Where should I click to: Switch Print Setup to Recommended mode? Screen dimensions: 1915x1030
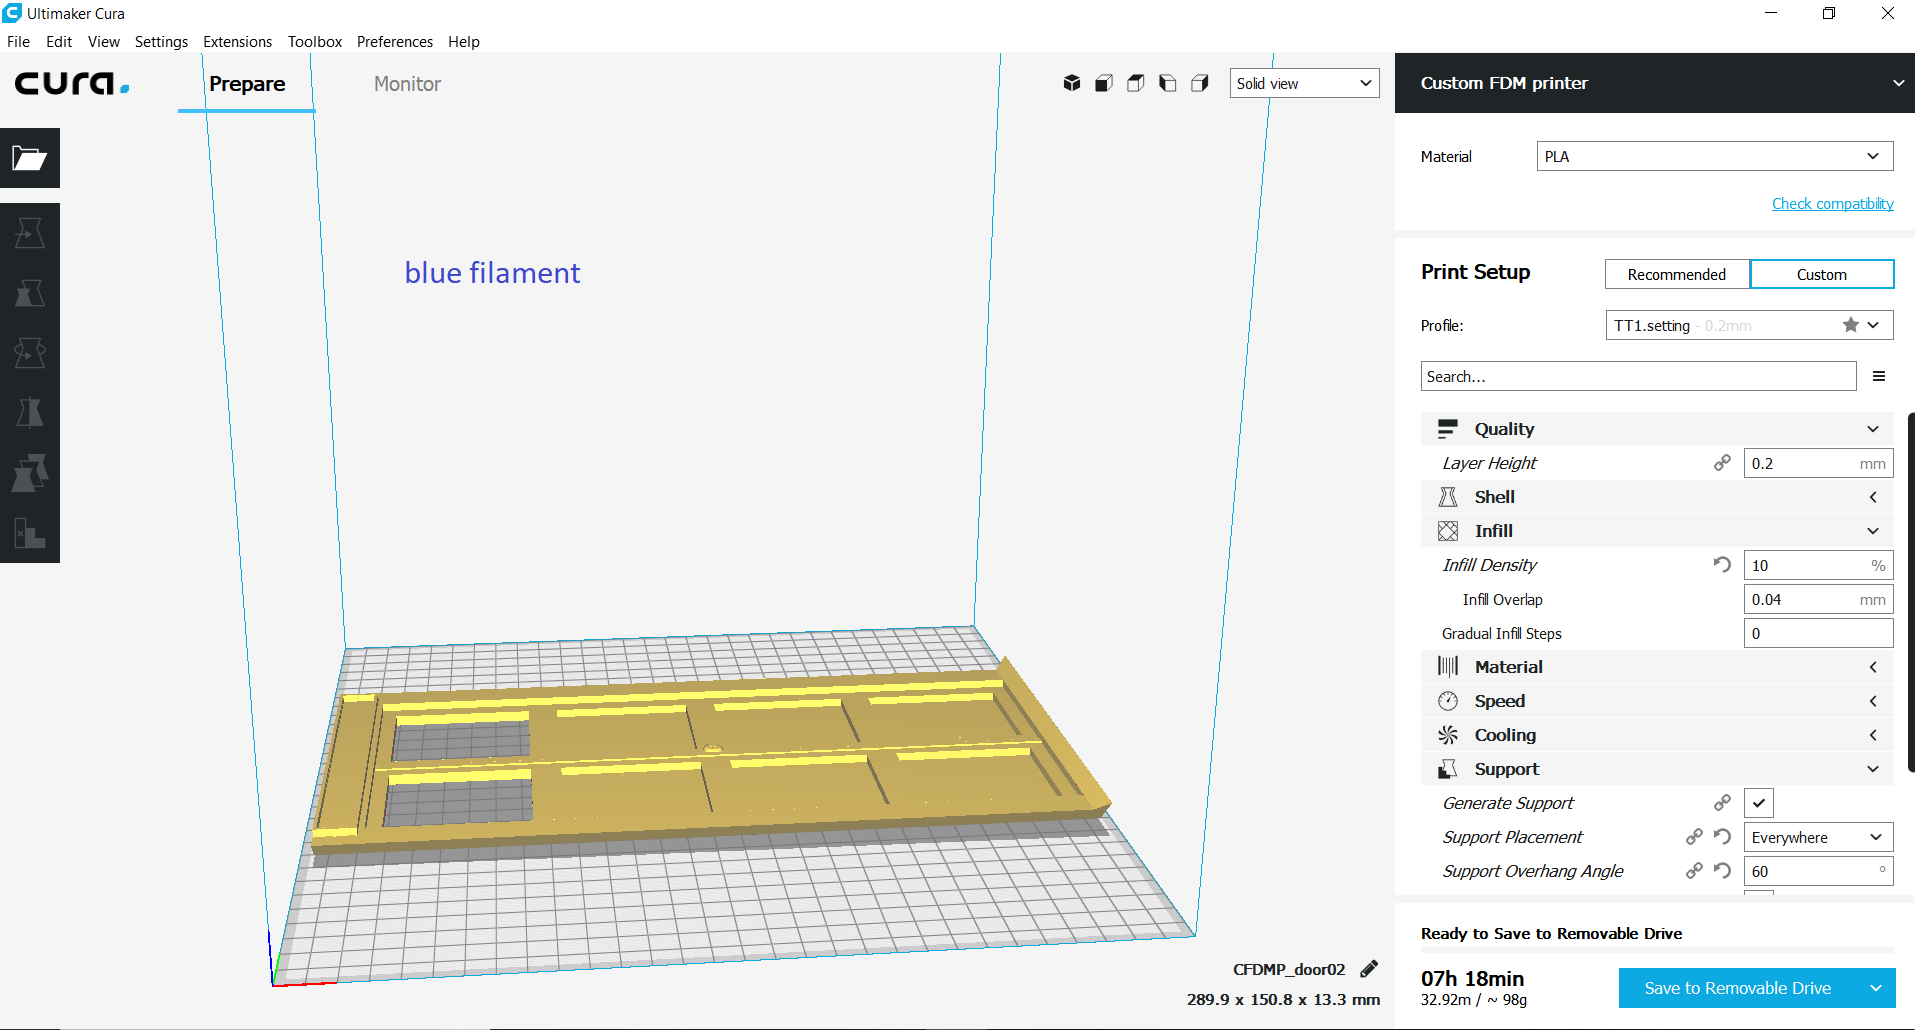[1677, 274]
